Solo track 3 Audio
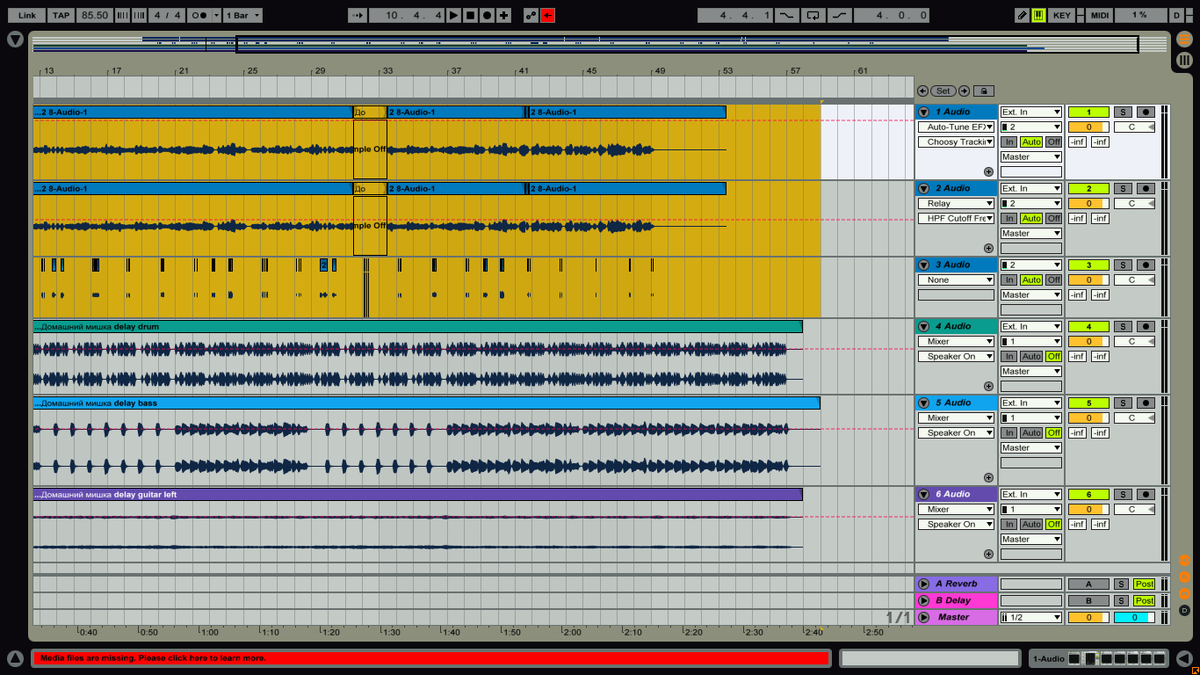Image resolution: width=1200 pixels, height=675 pixels. coord(1123,265)
